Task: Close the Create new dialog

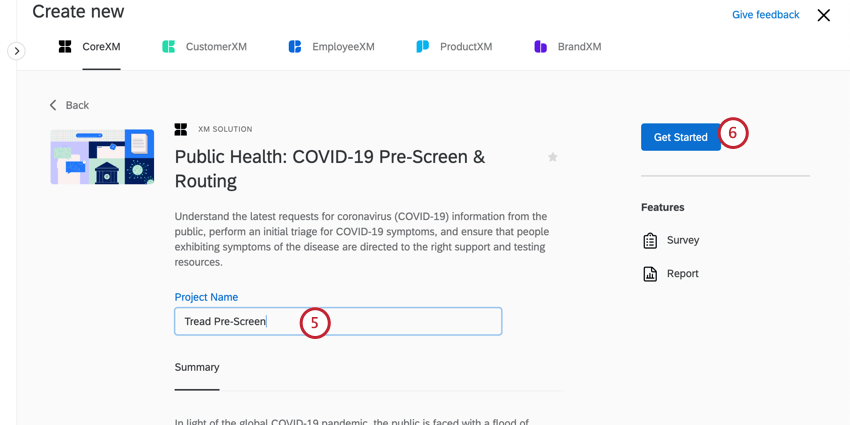Action: click(x=823, y=15)
